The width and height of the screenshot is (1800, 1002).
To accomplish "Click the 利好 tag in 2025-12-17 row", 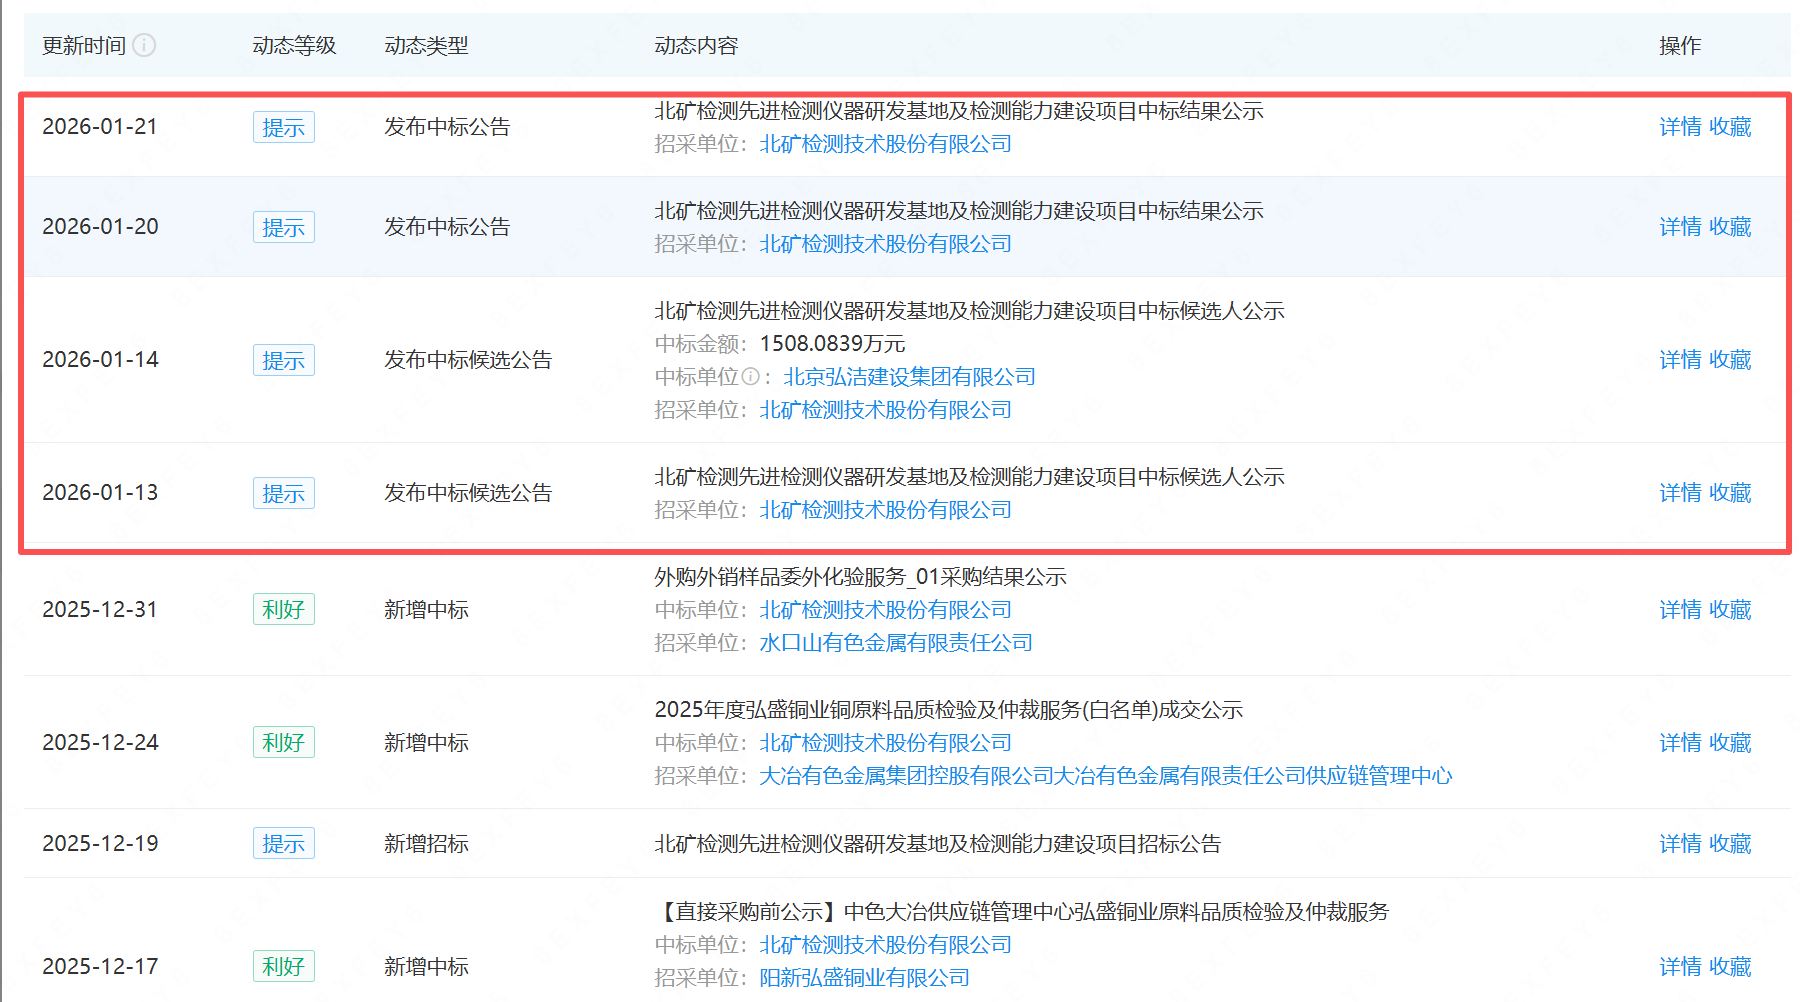I will (284, 966).
